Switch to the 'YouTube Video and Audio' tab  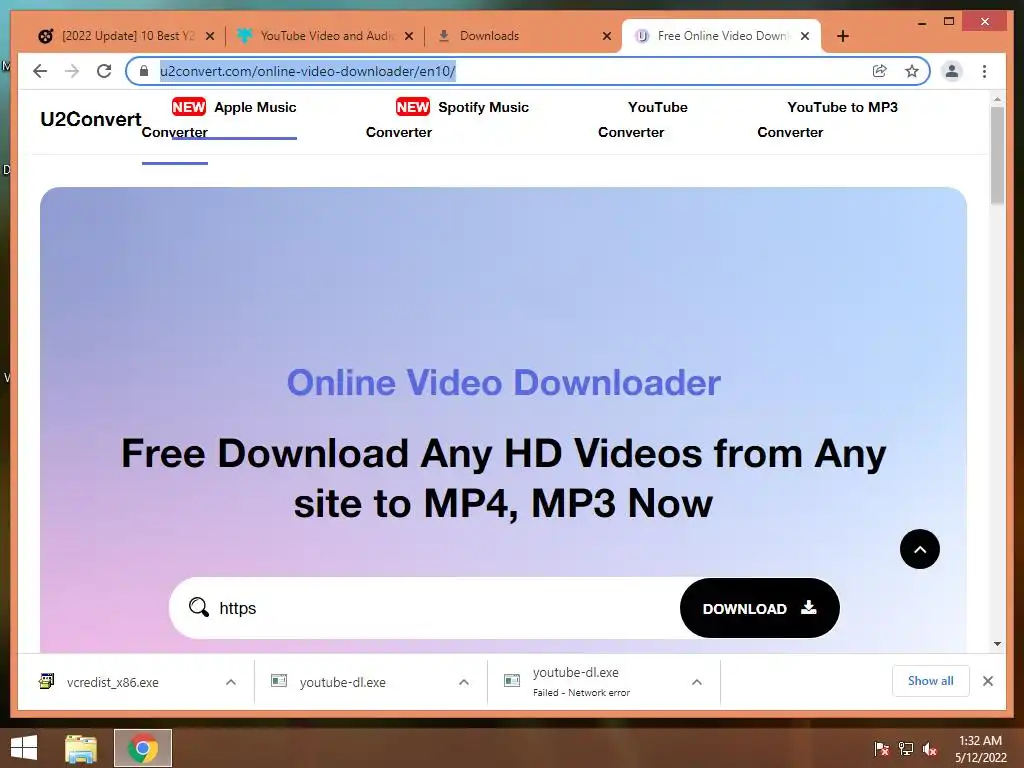325,36
